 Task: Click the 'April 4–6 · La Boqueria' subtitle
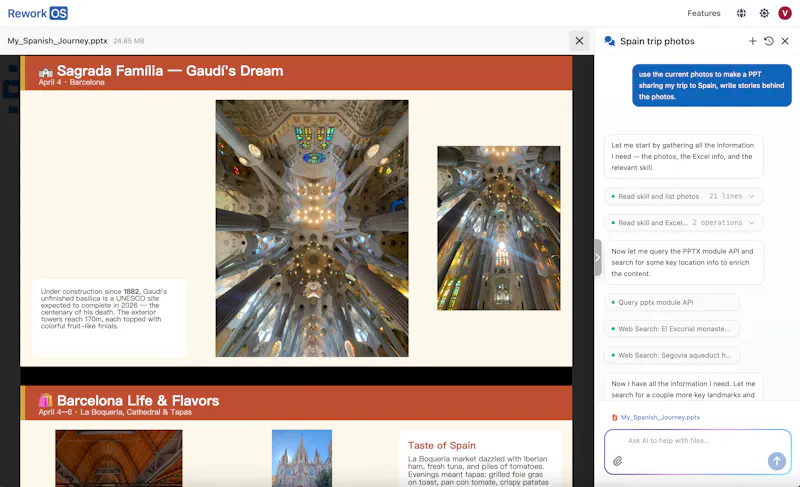tap(115, 412)
